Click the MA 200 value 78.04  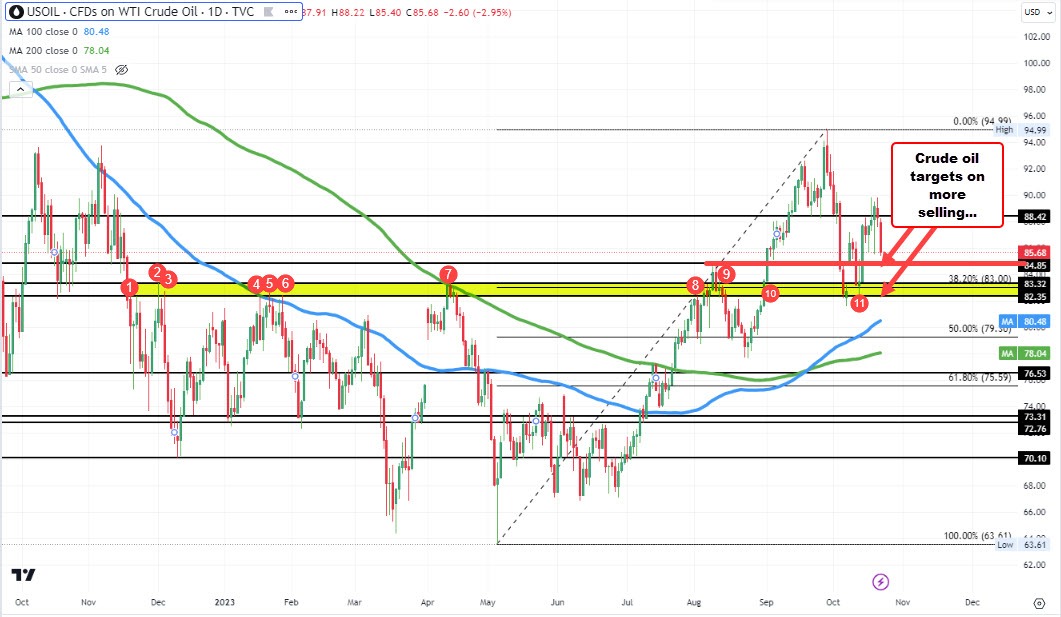coord(96,50)
